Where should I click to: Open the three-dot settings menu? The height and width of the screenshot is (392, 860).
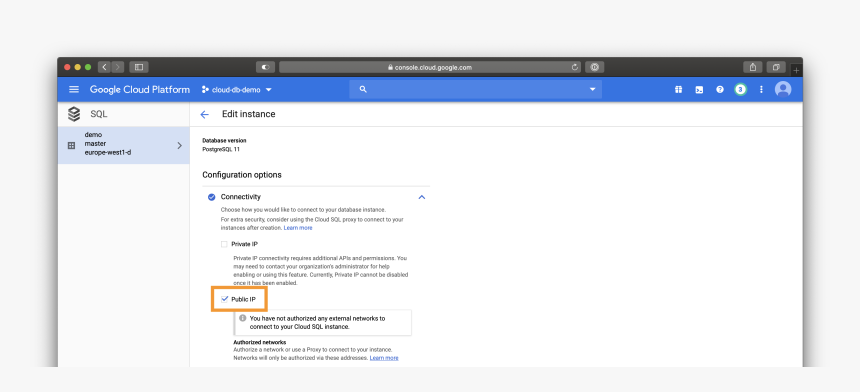(761, 89)
